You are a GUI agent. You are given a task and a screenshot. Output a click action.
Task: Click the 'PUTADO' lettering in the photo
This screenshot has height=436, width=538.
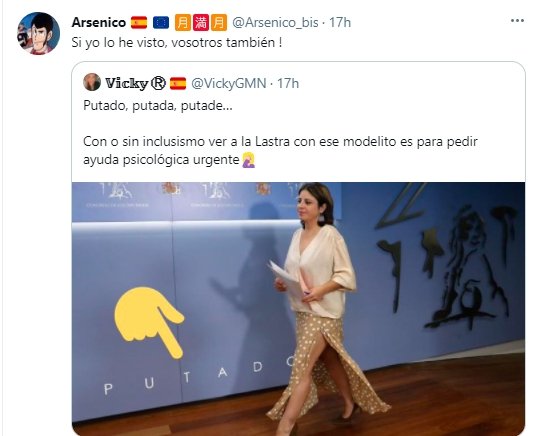pyautogui.click(x=198, y=375)
